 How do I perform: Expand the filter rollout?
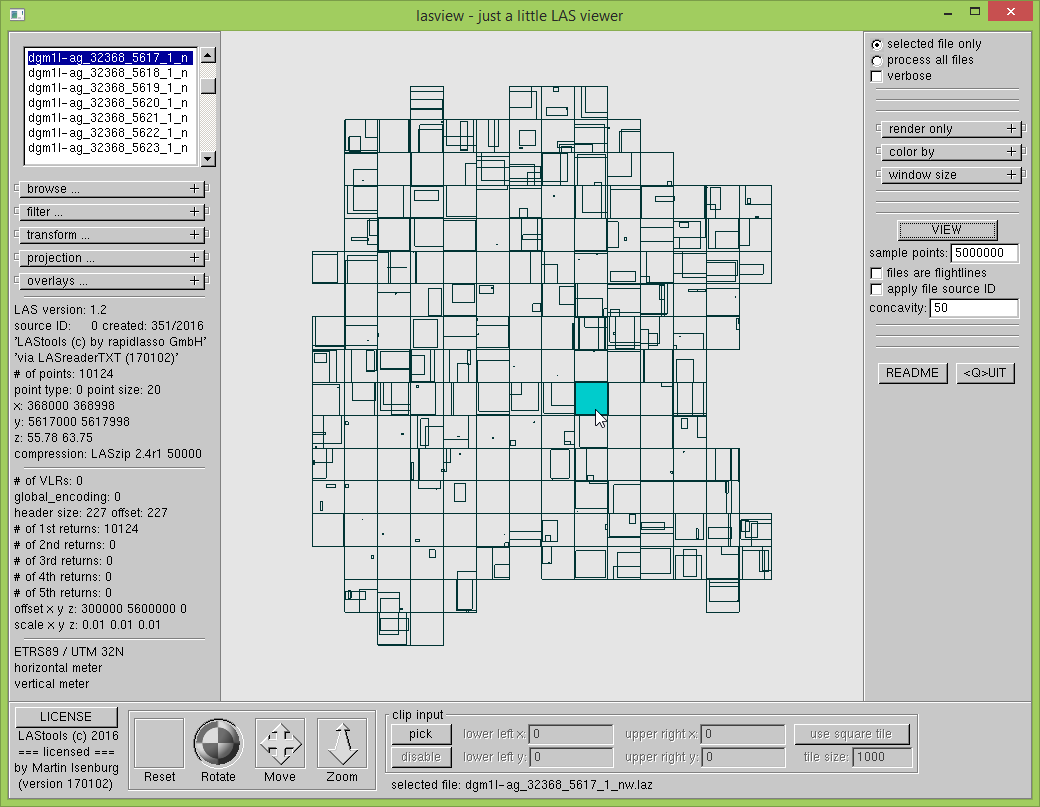tap(111, 212)
